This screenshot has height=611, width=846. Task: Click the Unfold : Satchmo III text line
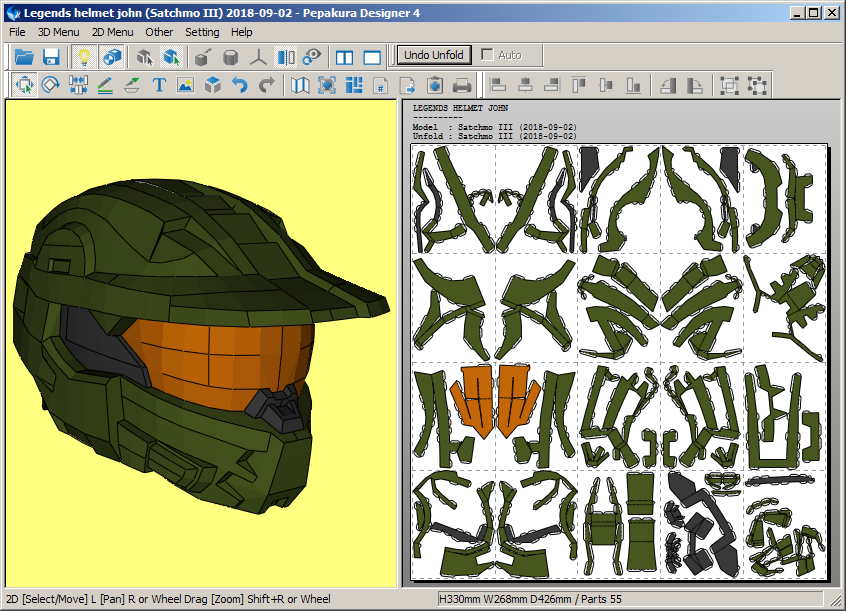point(494,136)
